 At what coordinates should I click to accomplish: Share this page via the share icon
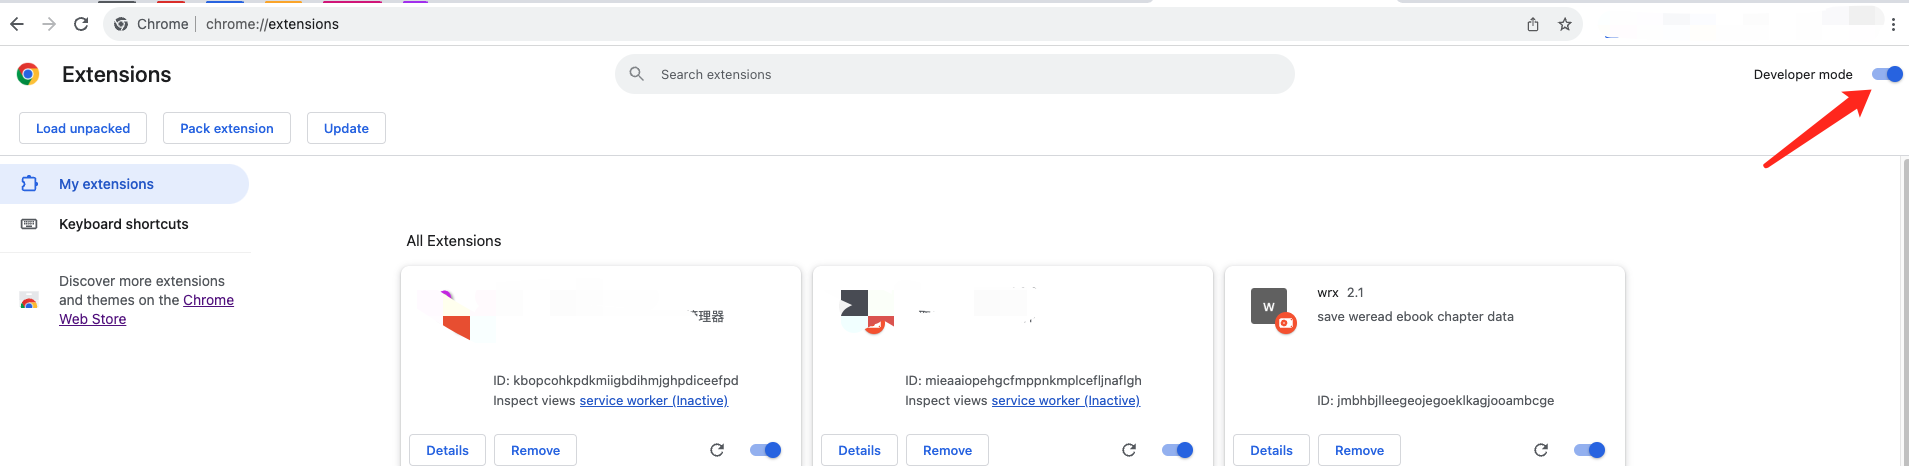click(x=1533, y=24)
